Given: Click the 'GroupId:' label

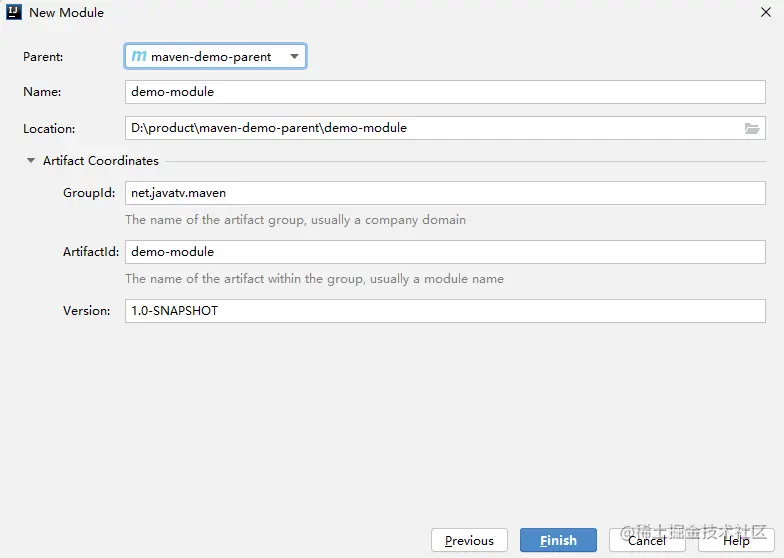Looking at the screenshot, I should [89, 192].
